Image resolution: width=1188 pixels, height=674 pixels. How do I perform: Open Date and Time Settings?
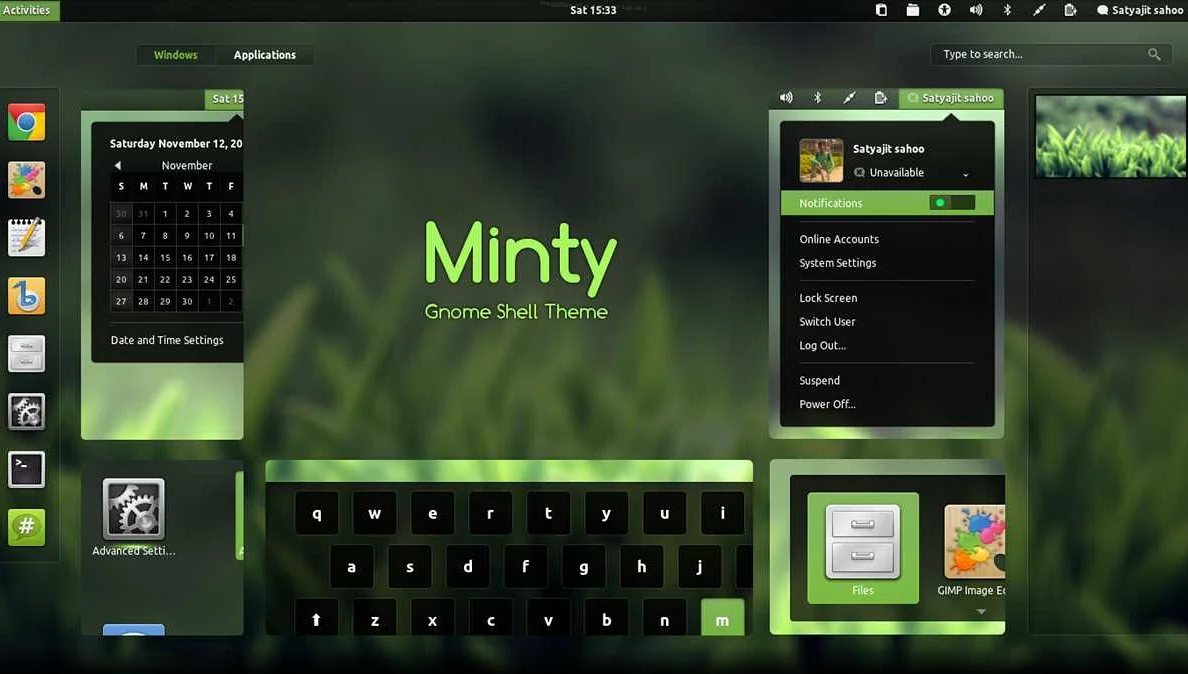[x=168, y=340]
